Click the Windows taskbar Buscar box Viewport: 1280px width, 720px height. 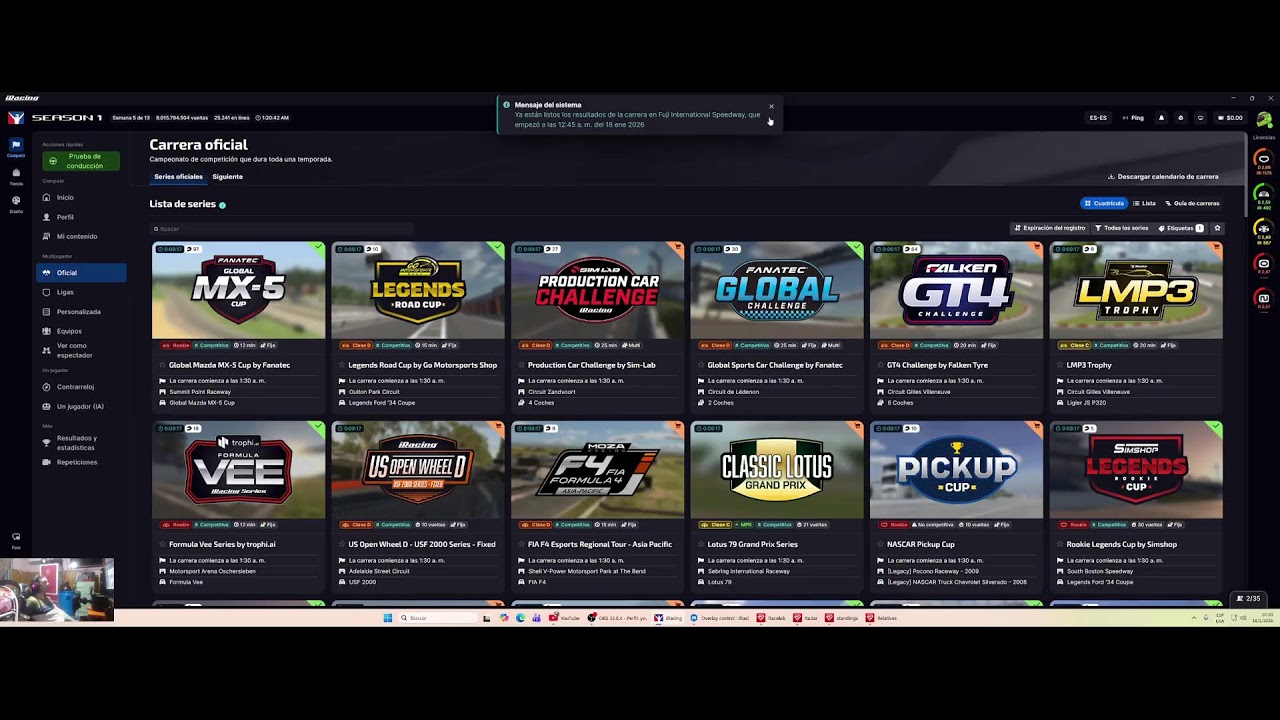tap(439, 618)
